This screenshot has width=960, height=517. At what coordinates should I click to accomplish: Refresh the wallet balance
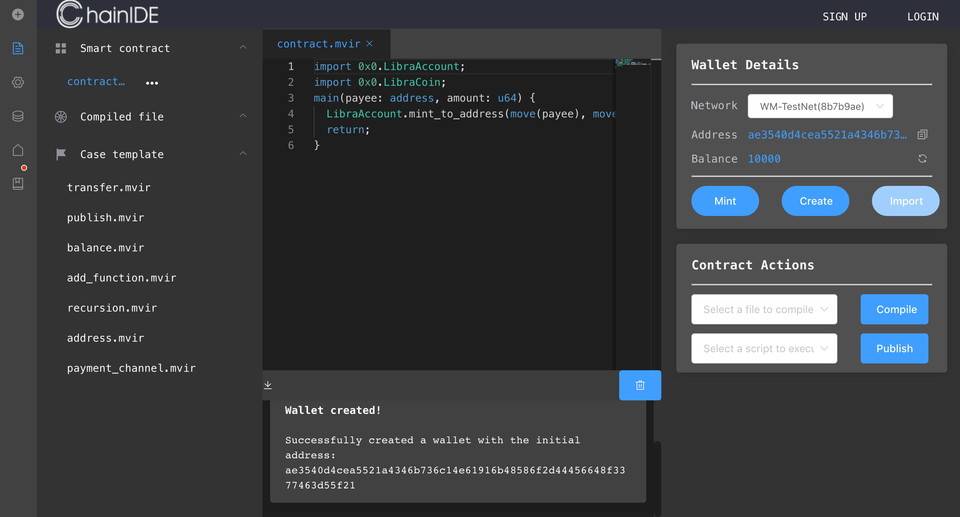click(x=922, y=159)
